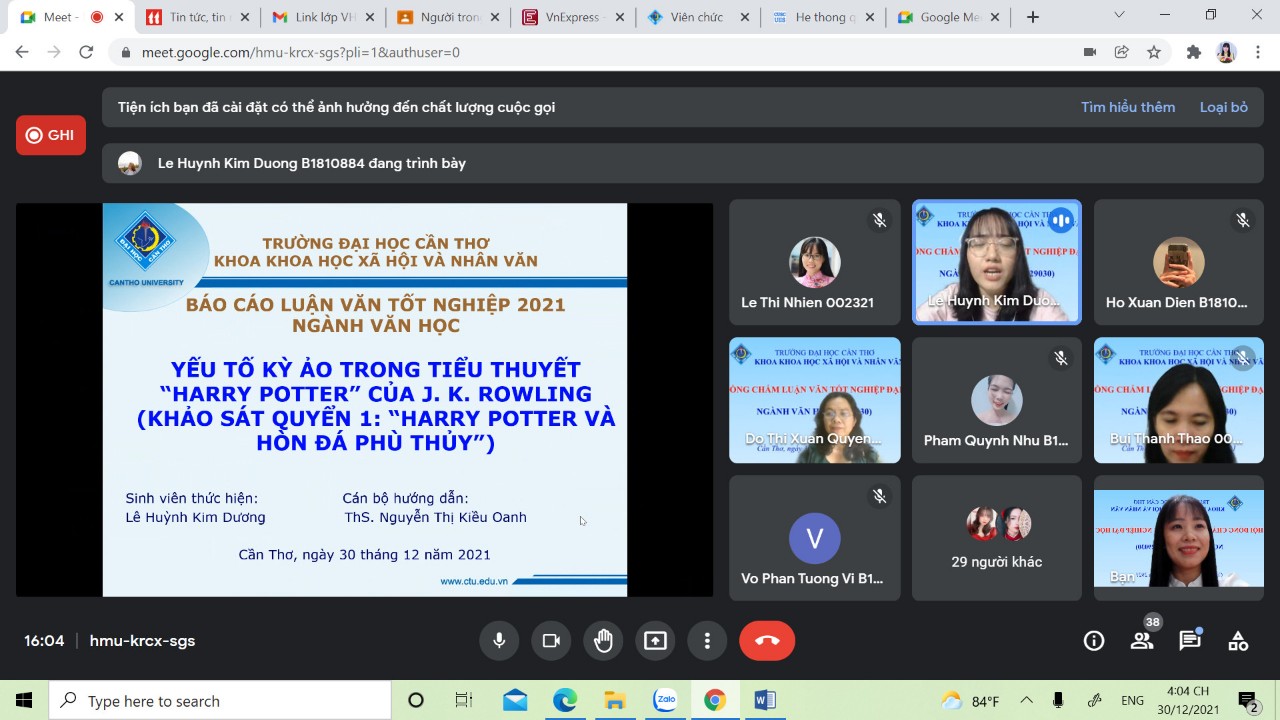Click the 'Tìm hiểu thêm' link
This screenshot has height=720, width=1280.
pos(1127,107)
